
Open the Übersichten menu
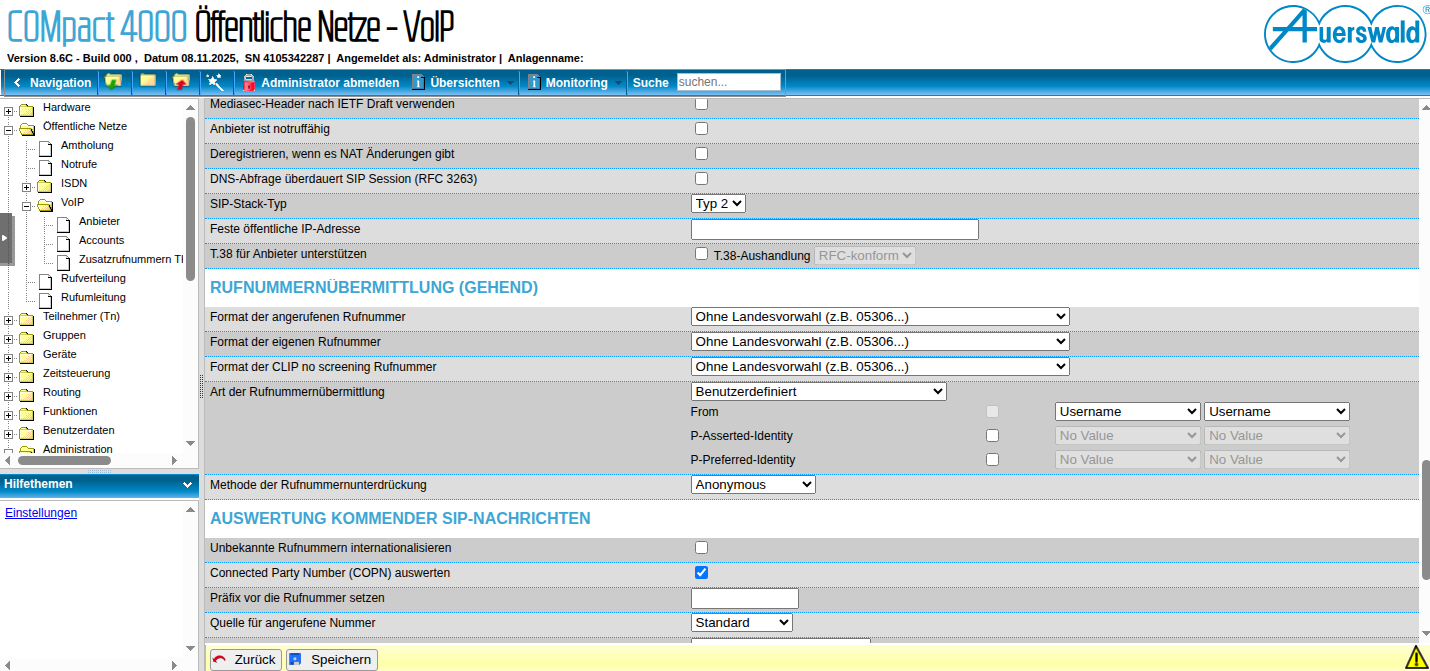tap(464, 82)
